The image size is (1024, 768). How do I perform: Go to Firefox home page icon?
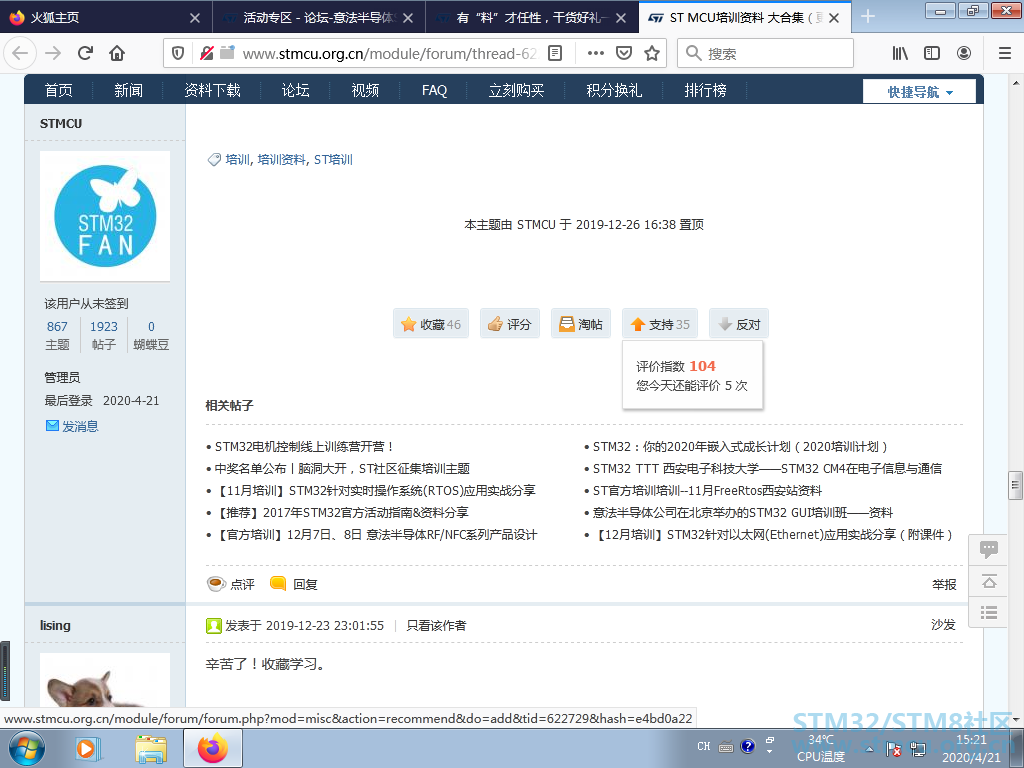tap(117, 53)
